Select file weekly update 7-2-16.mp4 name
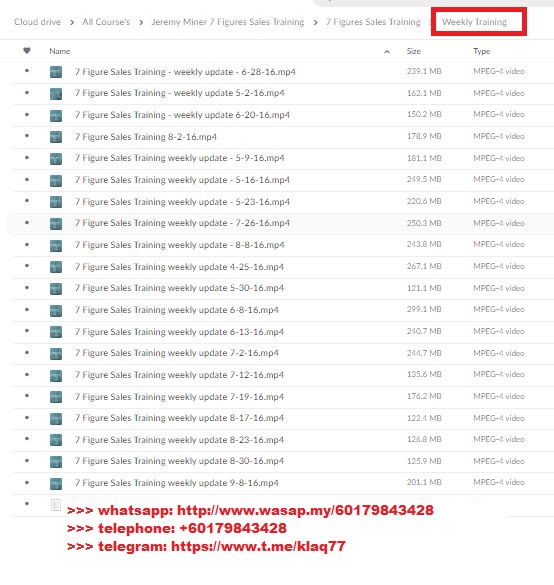 pyautogui.click(x=176, y=353)
